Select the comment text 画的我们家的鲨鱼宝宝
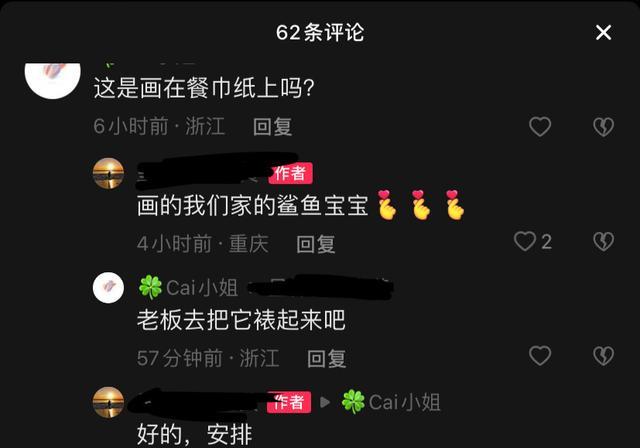Image resolution: width=640 pixels, height=448 pixels. [253, 205]
